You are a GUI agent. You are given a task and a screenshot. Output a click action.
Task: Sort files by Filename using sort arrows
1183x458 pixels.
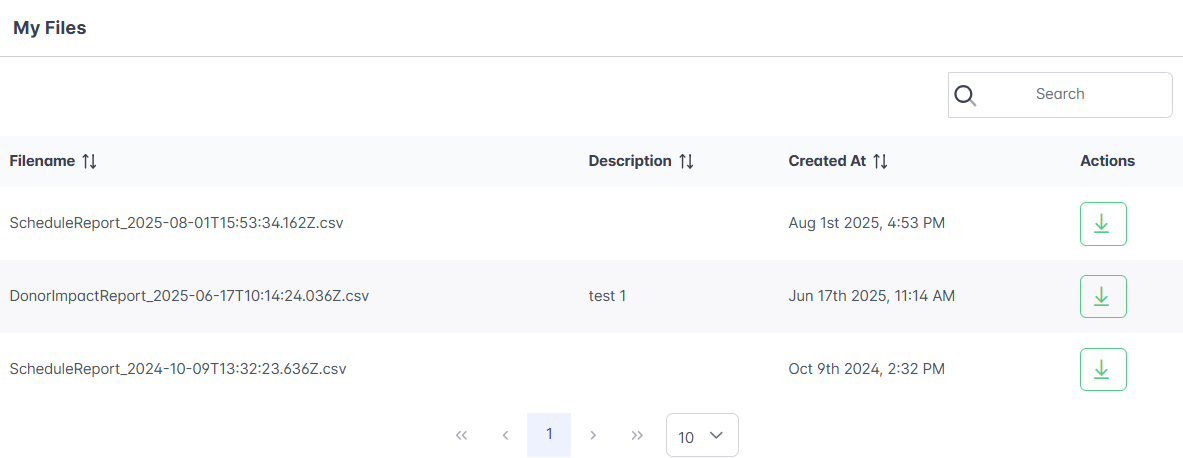[89, 161]
